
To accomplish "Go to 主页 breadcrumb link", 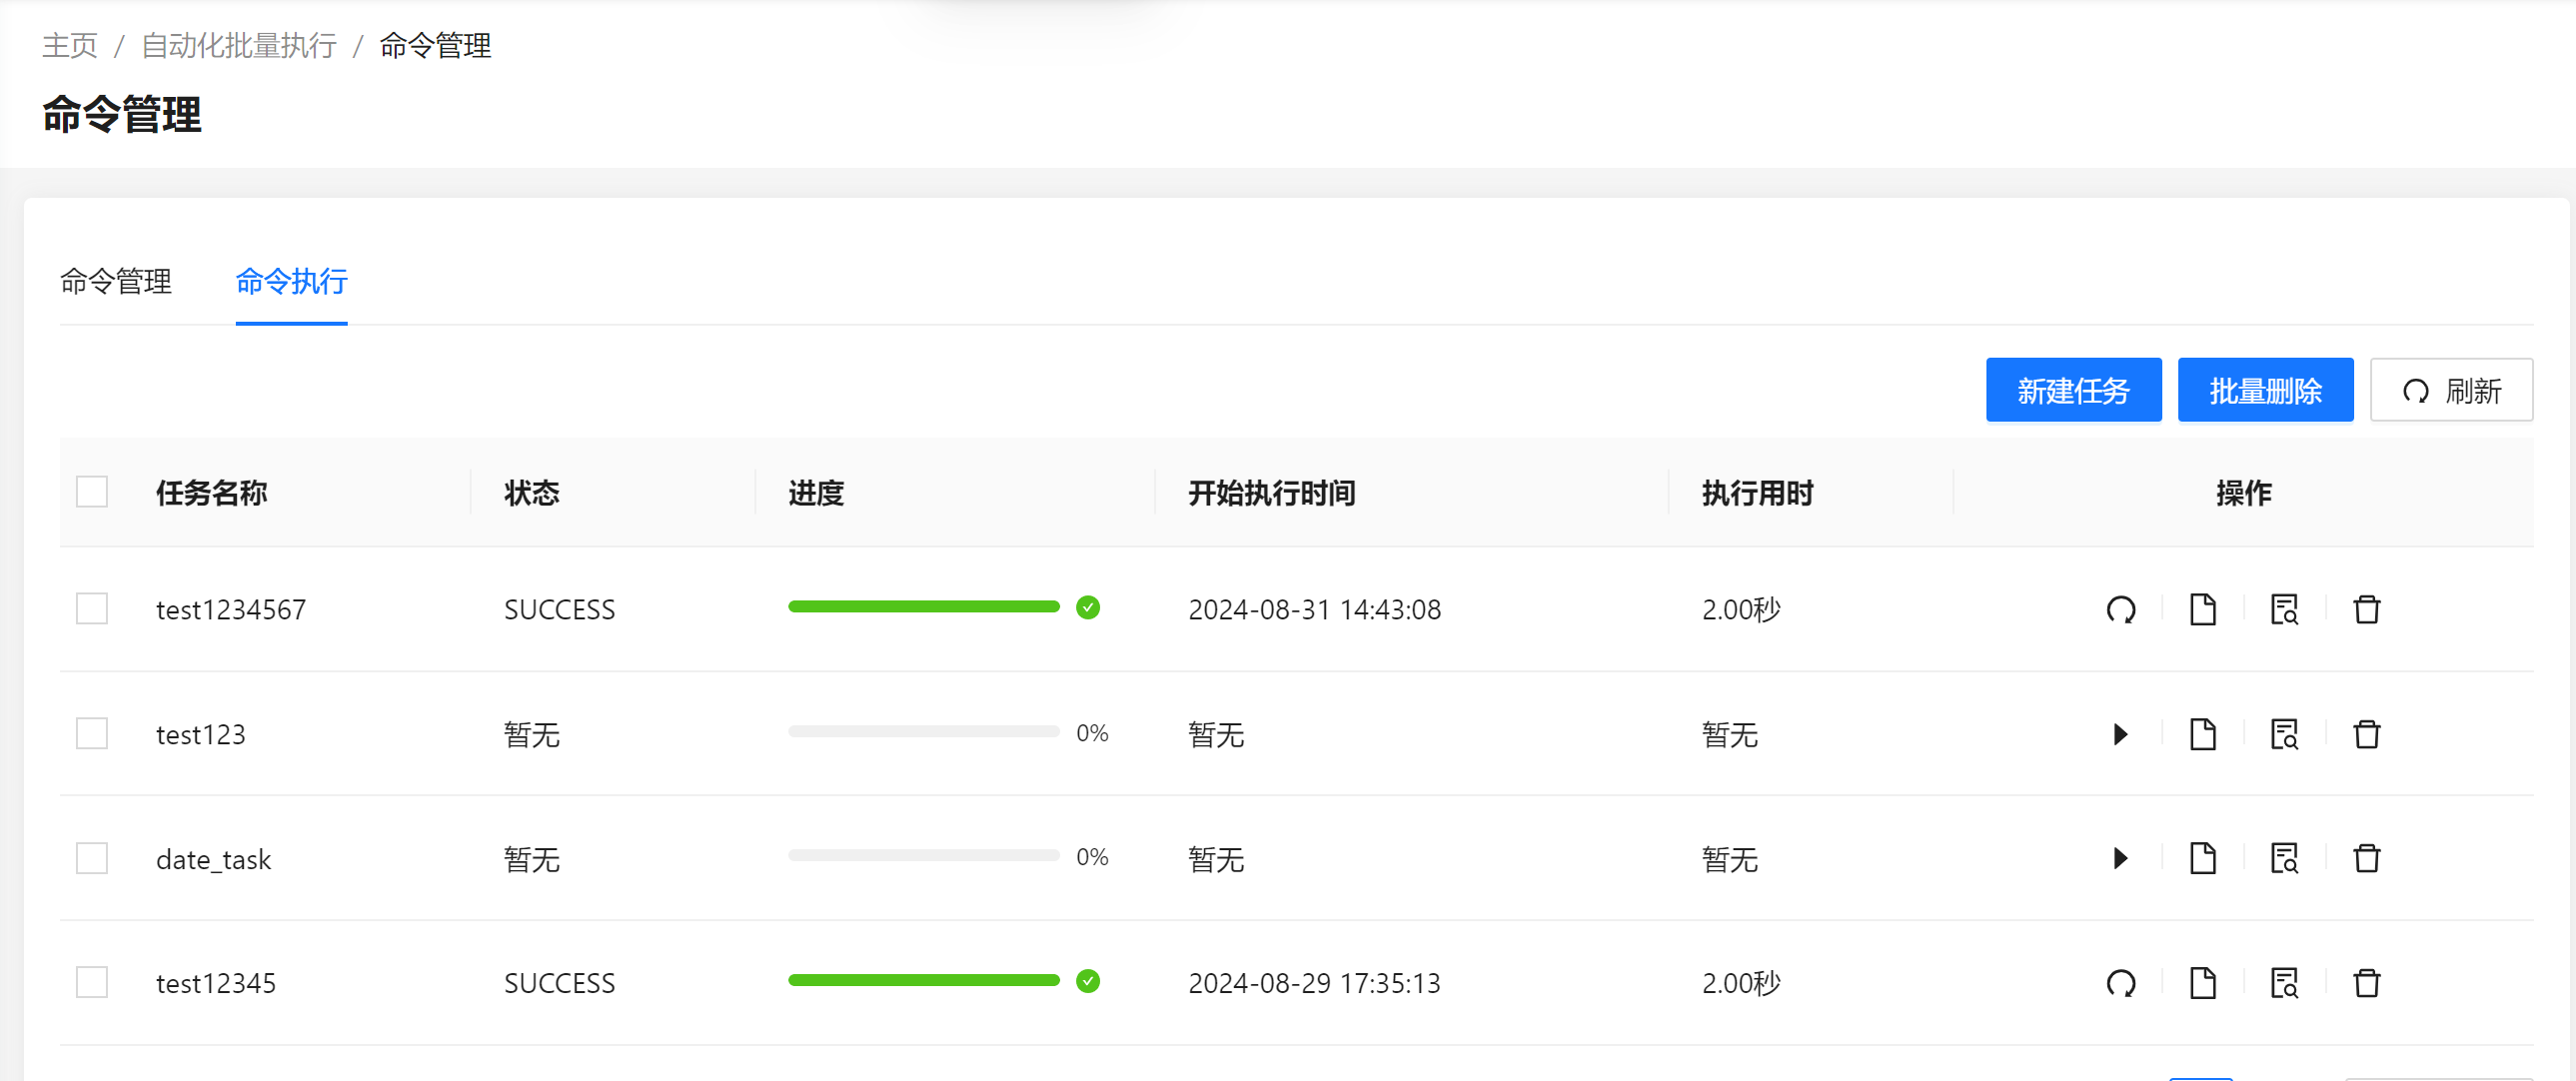I will 70,46.
